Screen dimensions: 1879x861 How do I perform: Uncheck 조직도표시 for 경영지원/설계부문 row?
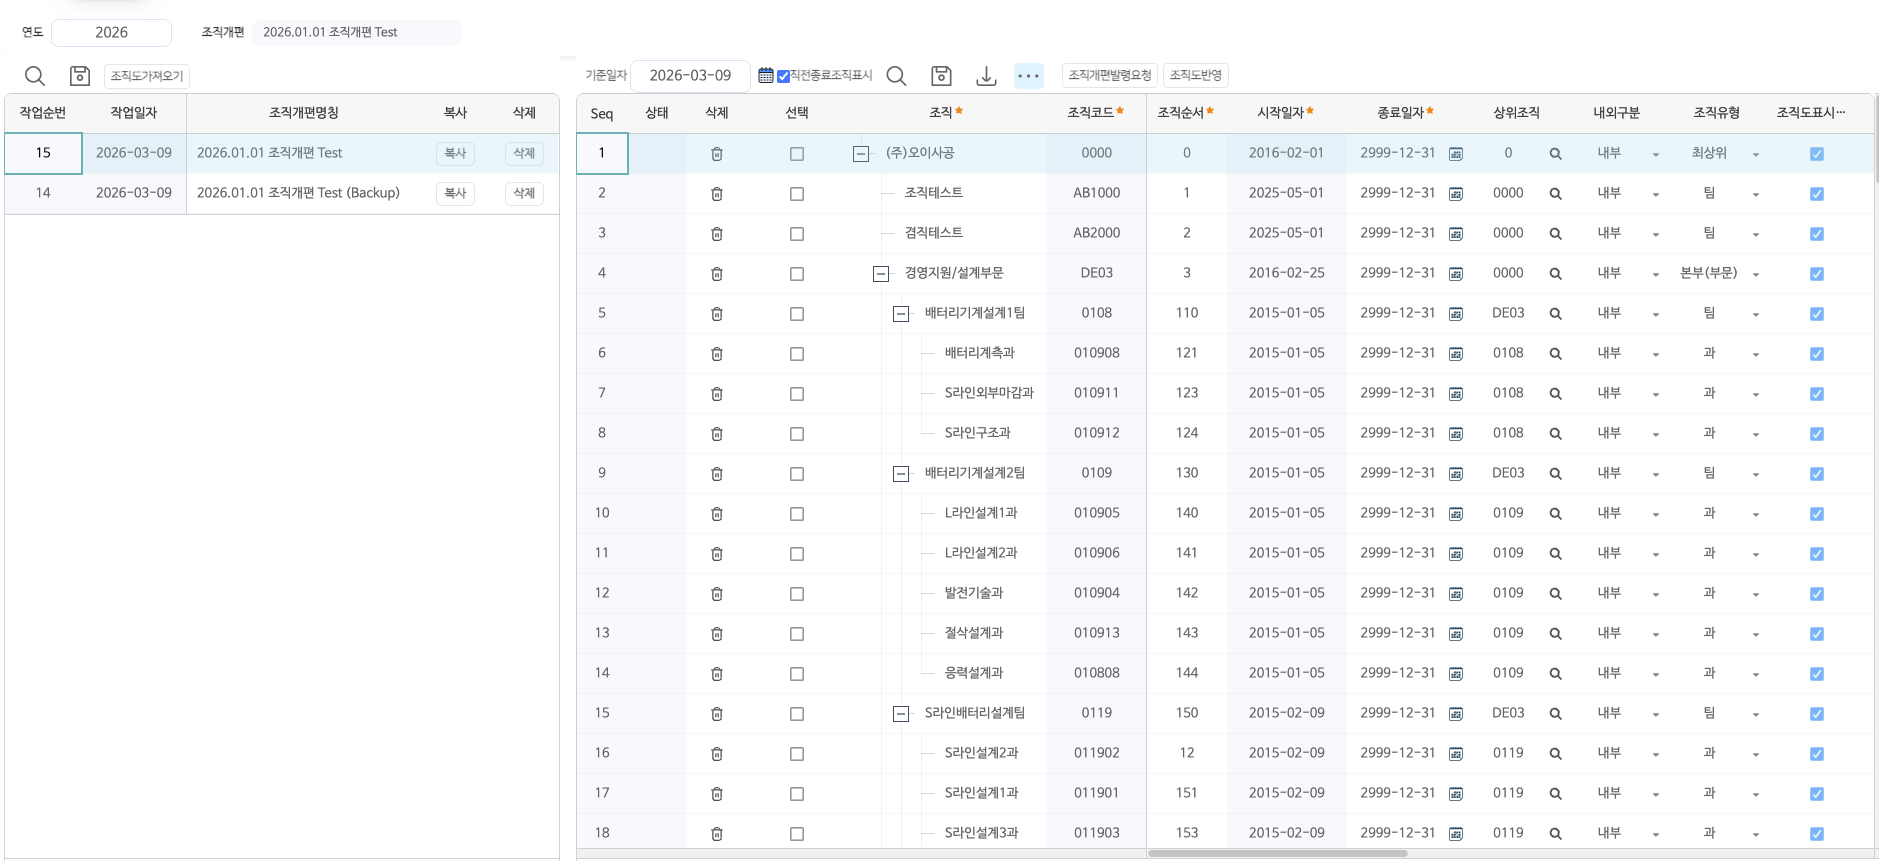tap(1817, 274)
